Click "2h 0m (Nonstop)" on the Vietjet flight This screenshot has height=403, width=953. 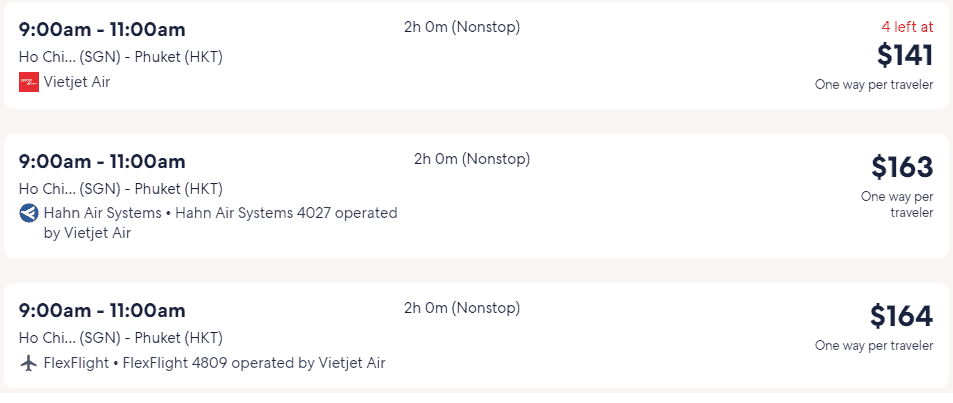(462, 27)
